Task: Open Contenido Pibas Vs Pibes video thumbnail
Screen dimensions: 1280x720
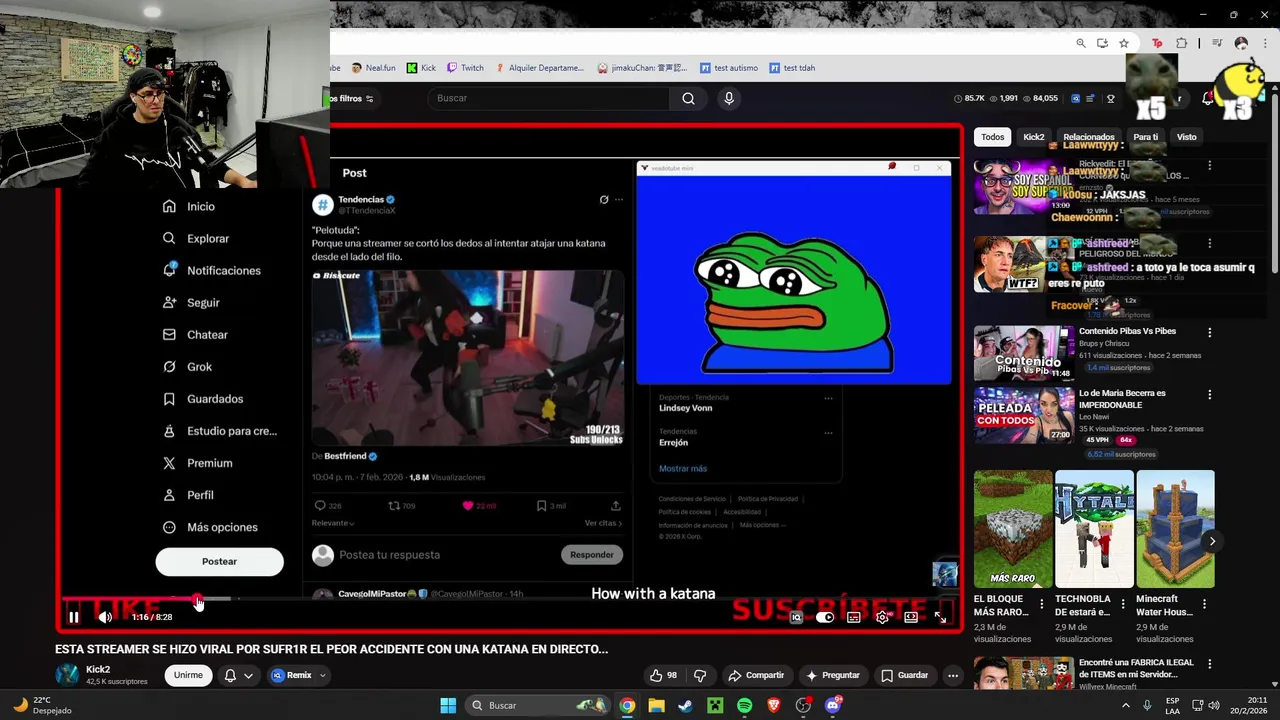Action: click(1024, 353)
